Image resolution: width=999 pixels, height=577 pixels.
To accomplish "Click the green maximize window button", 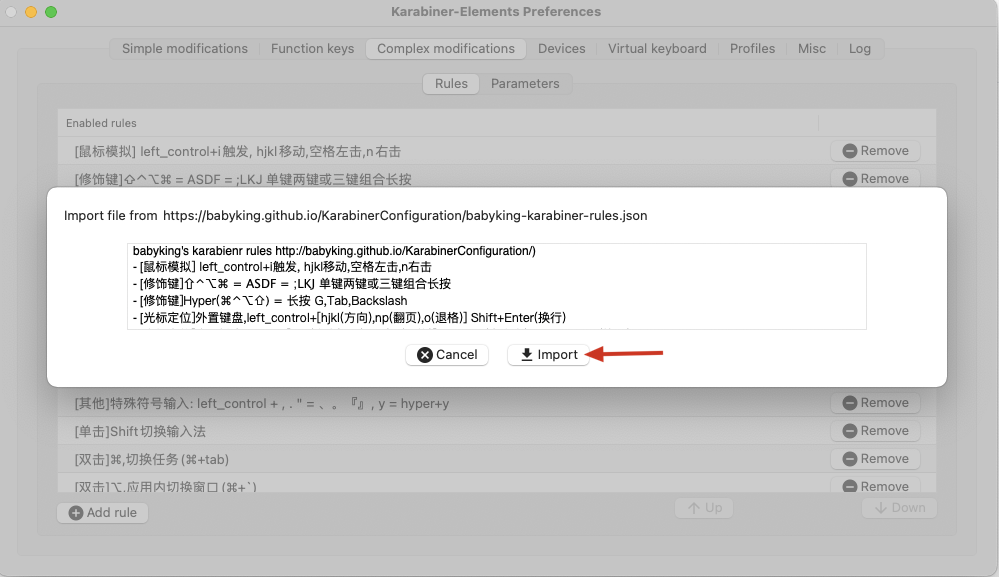I will point(51,11).
